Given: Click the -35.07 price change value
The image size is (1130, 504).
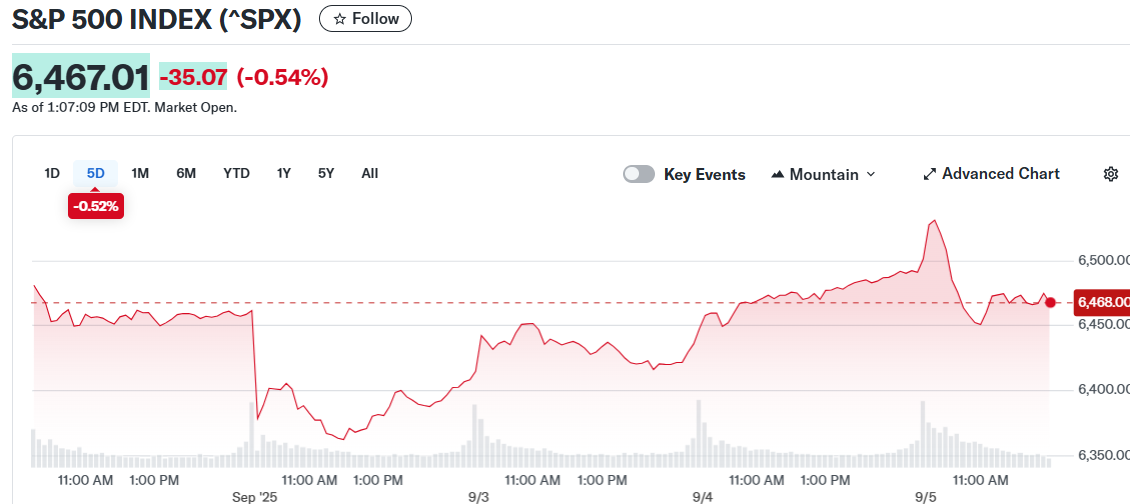Looking at the screenshot, I should (193, 76).
